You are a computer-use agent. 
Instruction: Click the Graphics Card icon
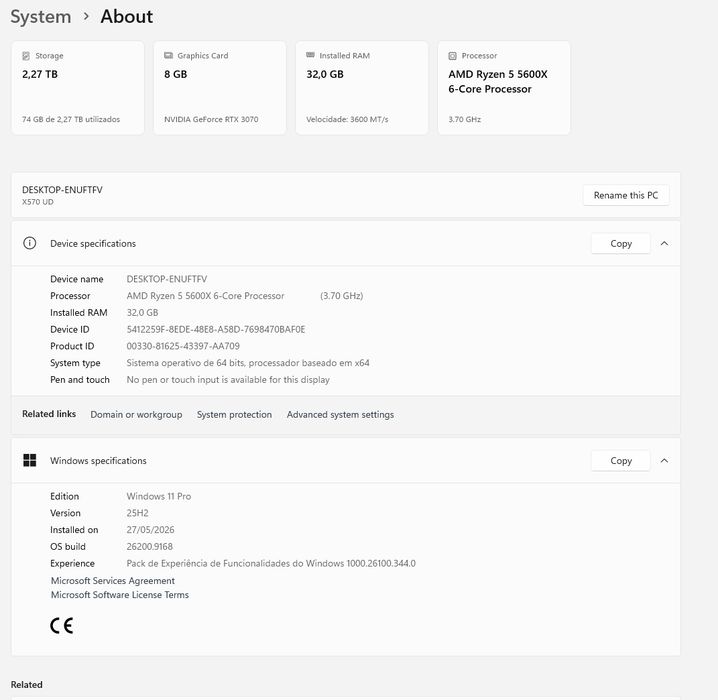[x=168, y=55]
